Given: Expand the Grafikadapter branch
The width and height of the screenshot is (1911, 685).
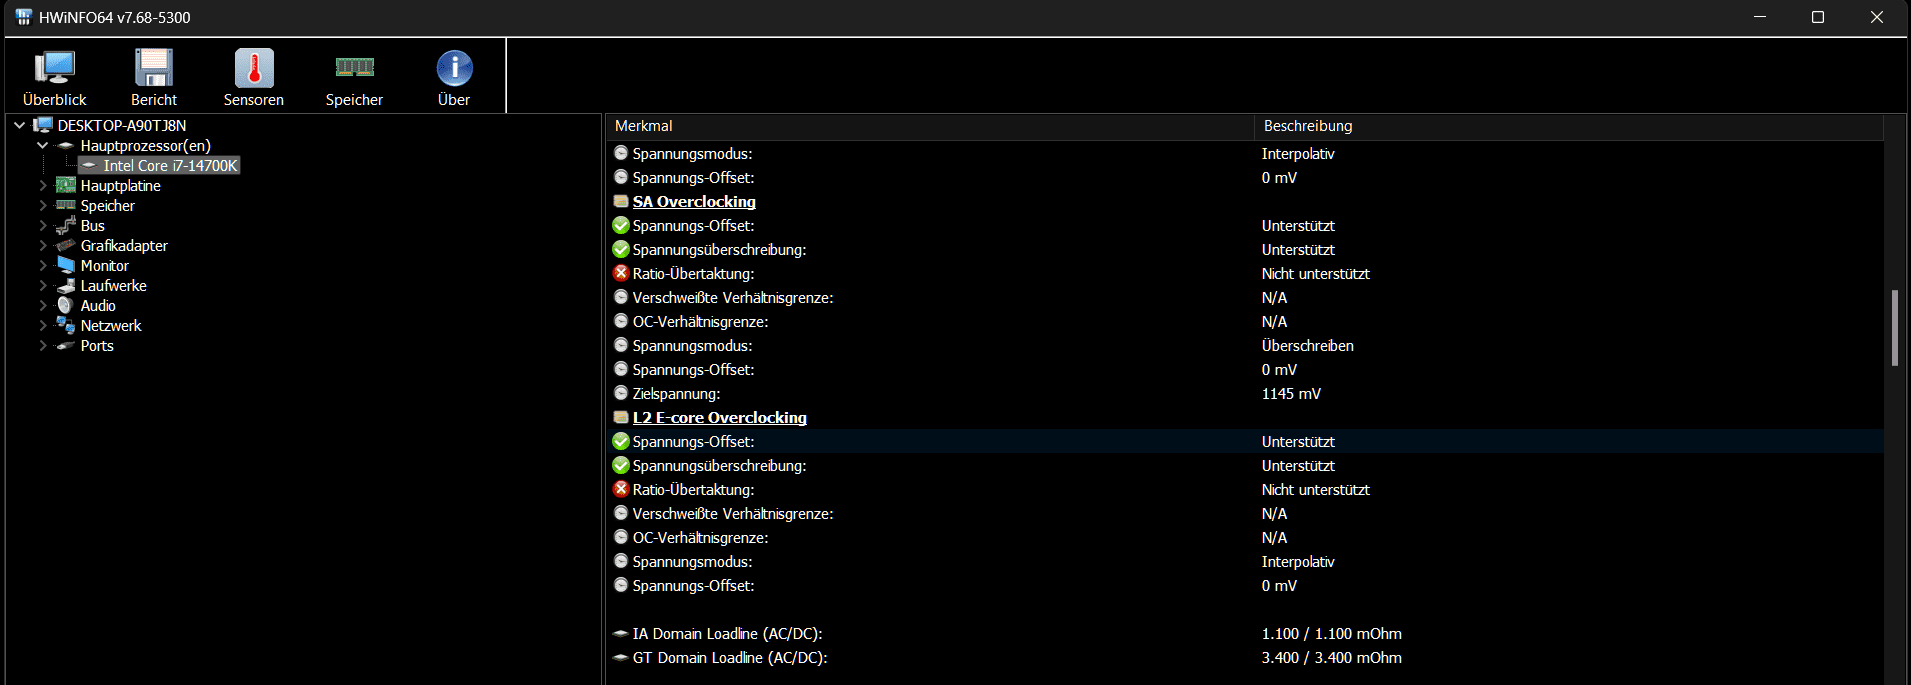Looking at the screenshot, I should (42, 245).
